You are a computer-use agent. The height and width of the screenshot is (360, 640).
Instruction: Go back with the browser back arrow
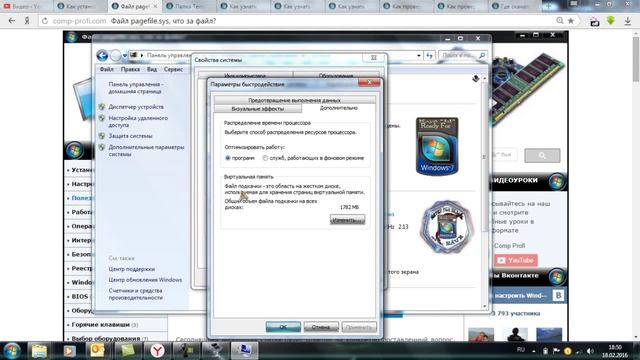(11, 21)
